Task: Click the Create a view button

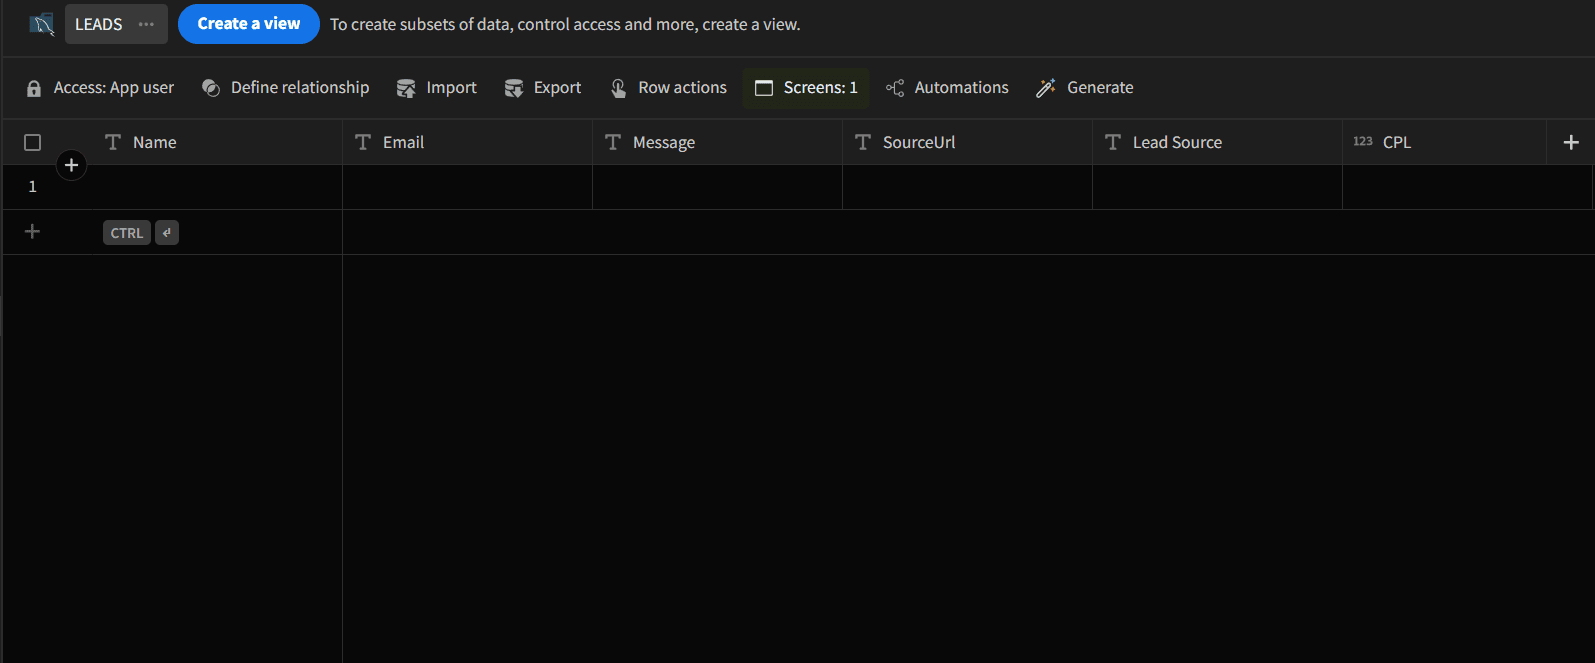Action: pos(249,24)
